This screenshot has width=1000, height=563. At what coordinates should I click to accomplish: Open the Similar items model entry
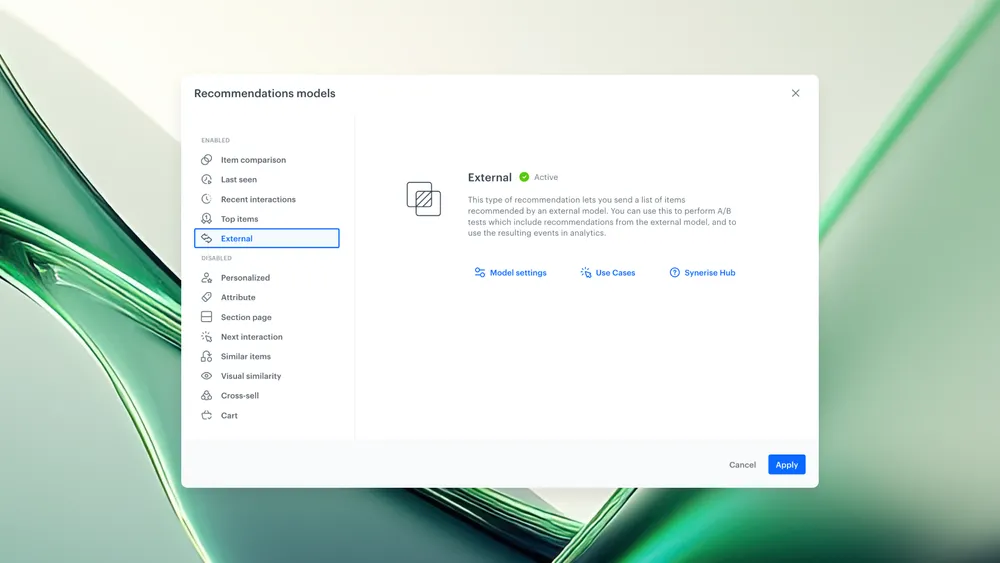click(245, 357)
